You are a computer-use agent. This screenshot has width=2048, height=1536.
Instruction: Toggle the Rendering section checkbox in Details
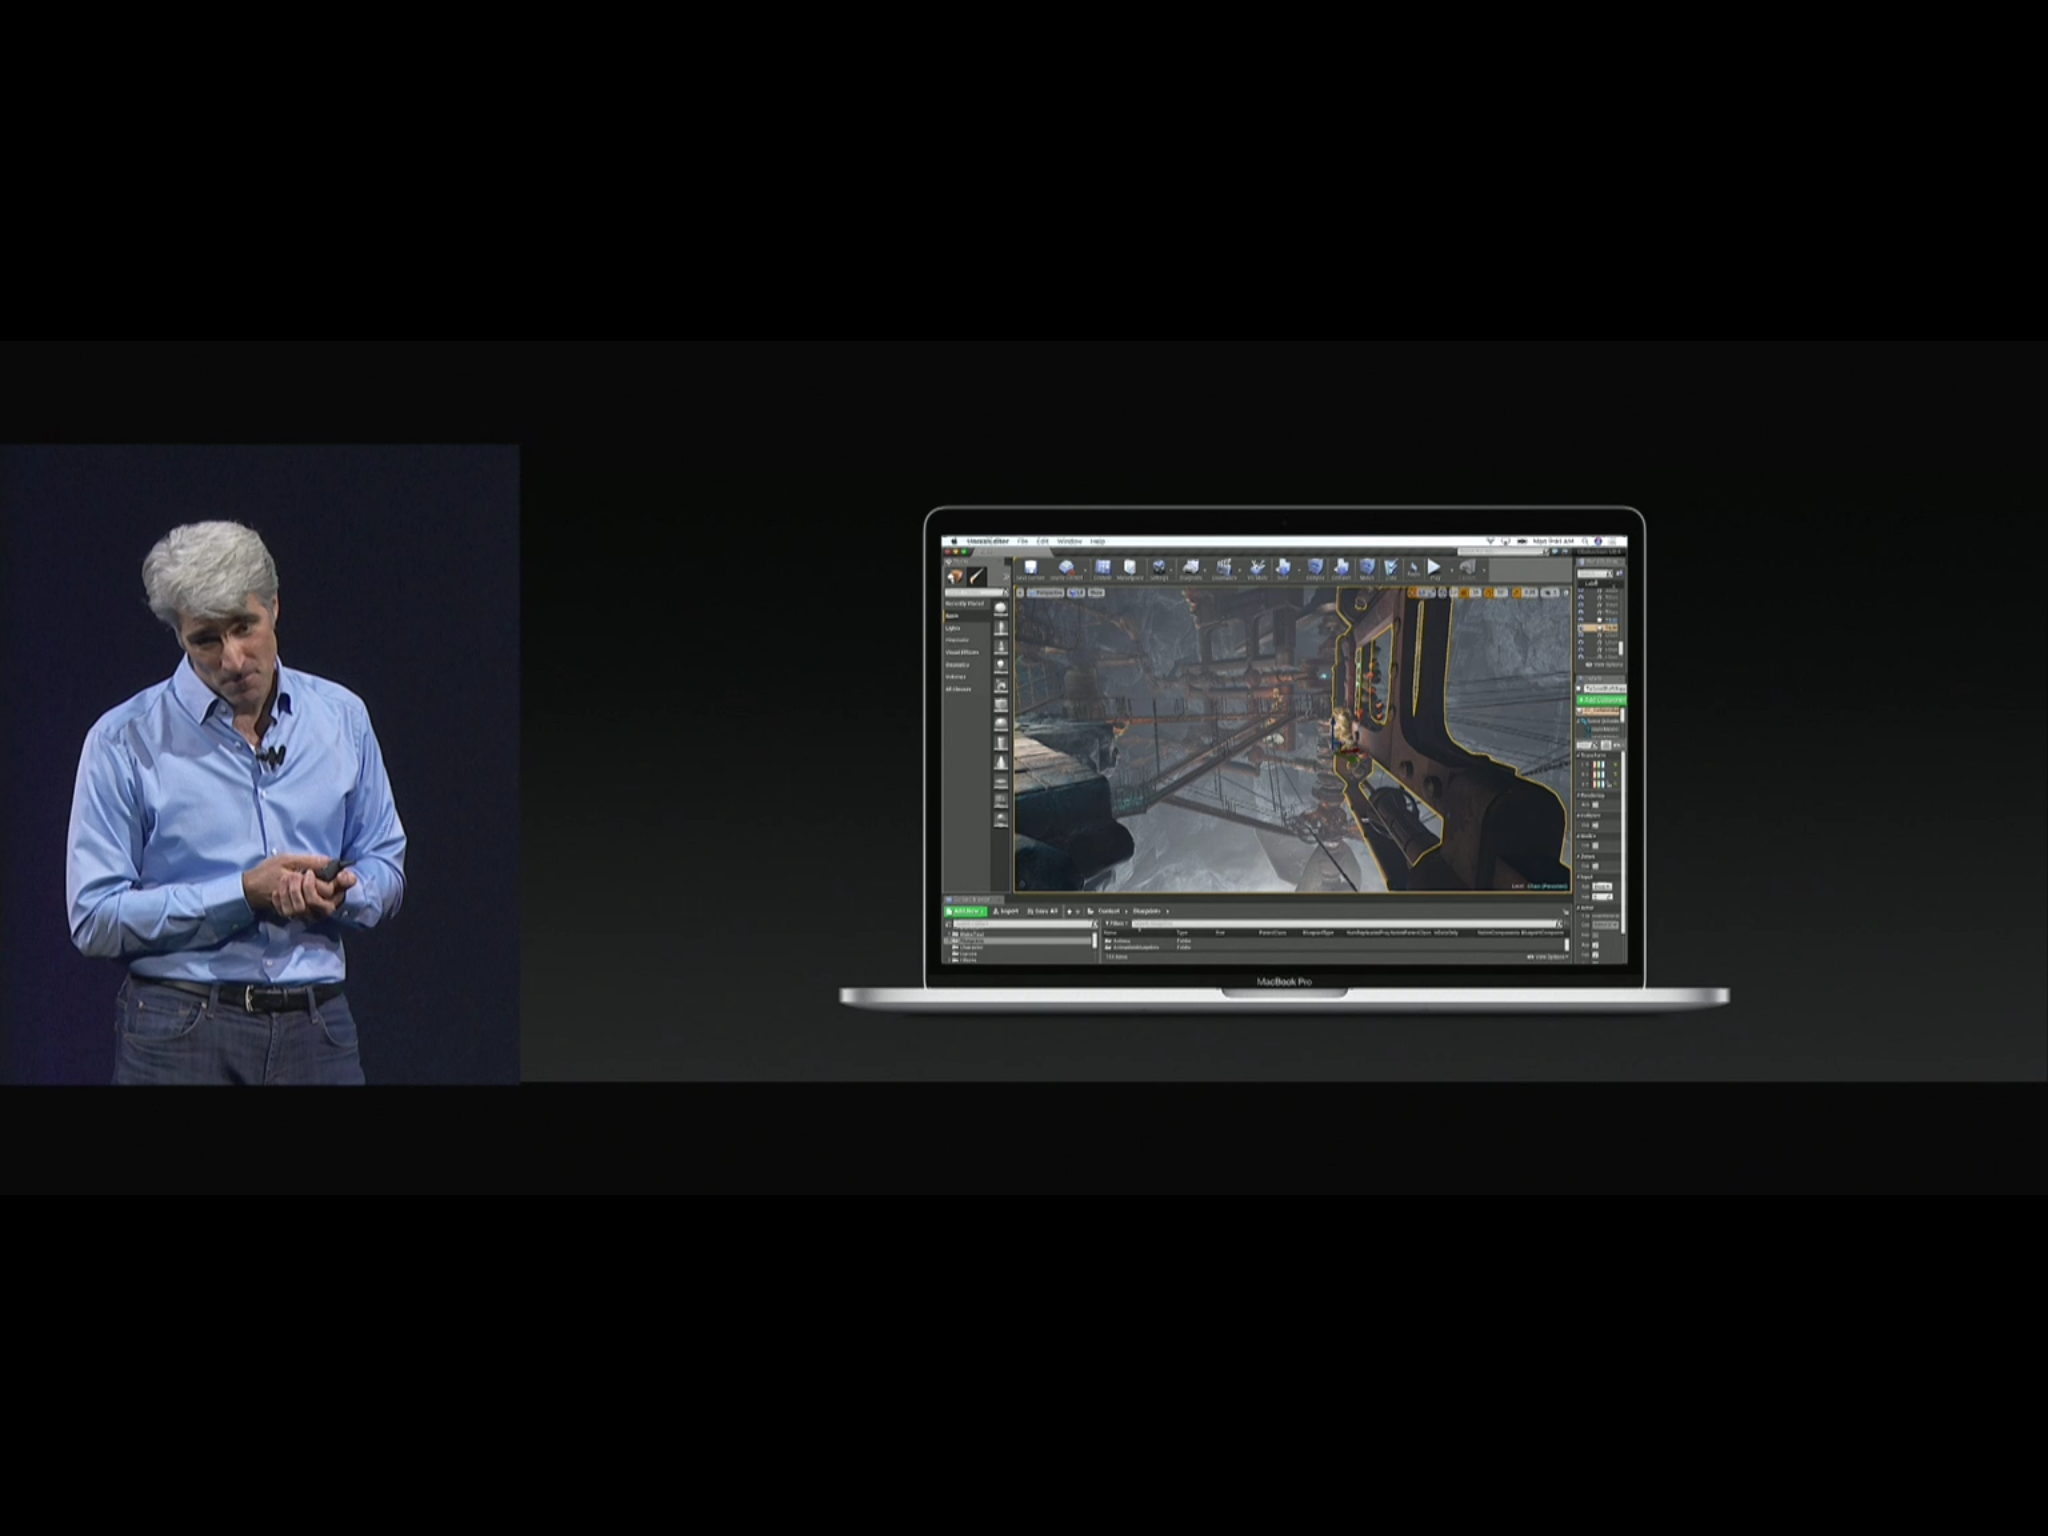1595,804
